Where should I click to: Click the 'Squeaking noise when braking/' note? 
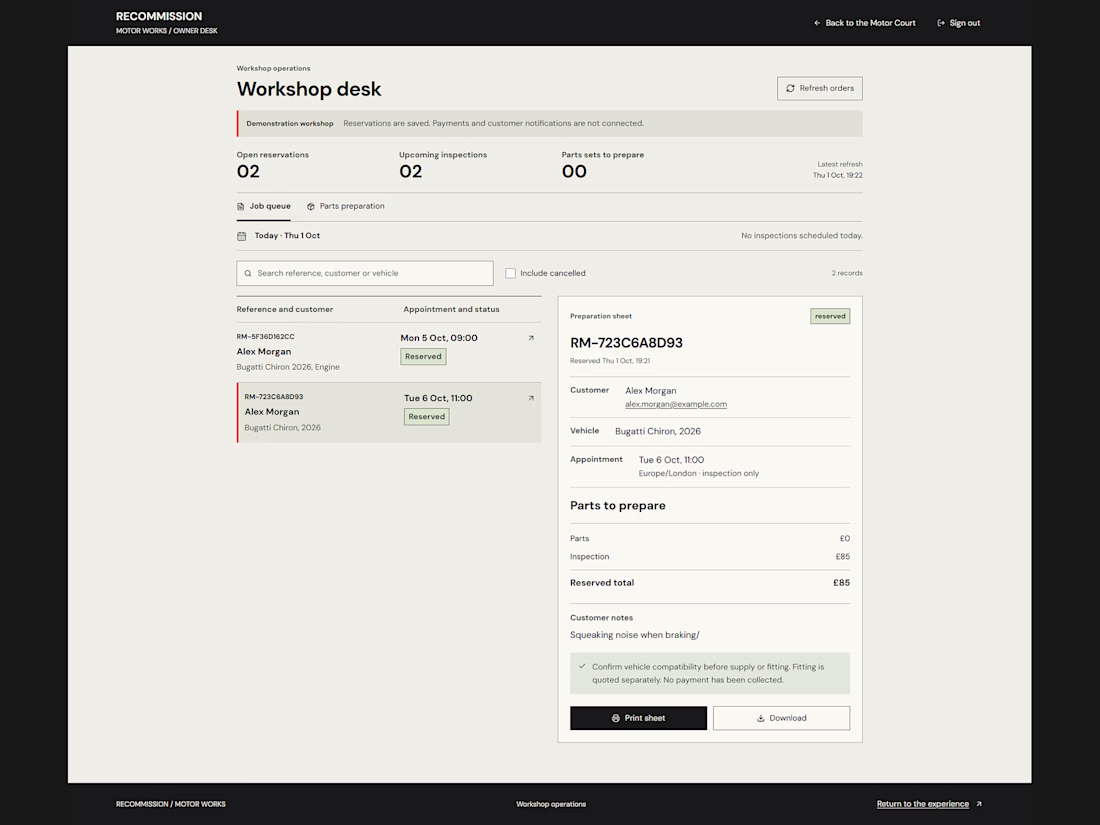pos(635,635)
